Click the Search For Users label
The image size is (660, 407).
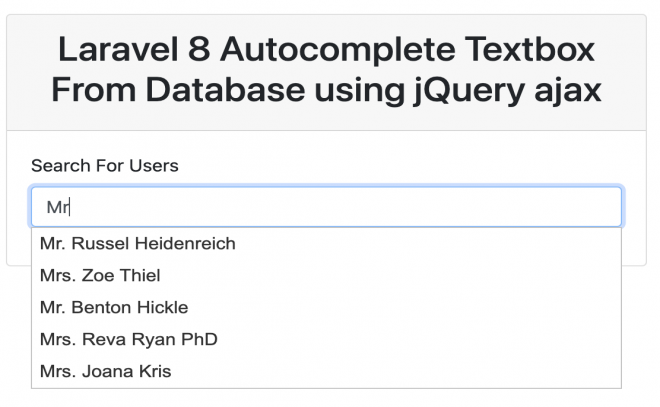105,166
